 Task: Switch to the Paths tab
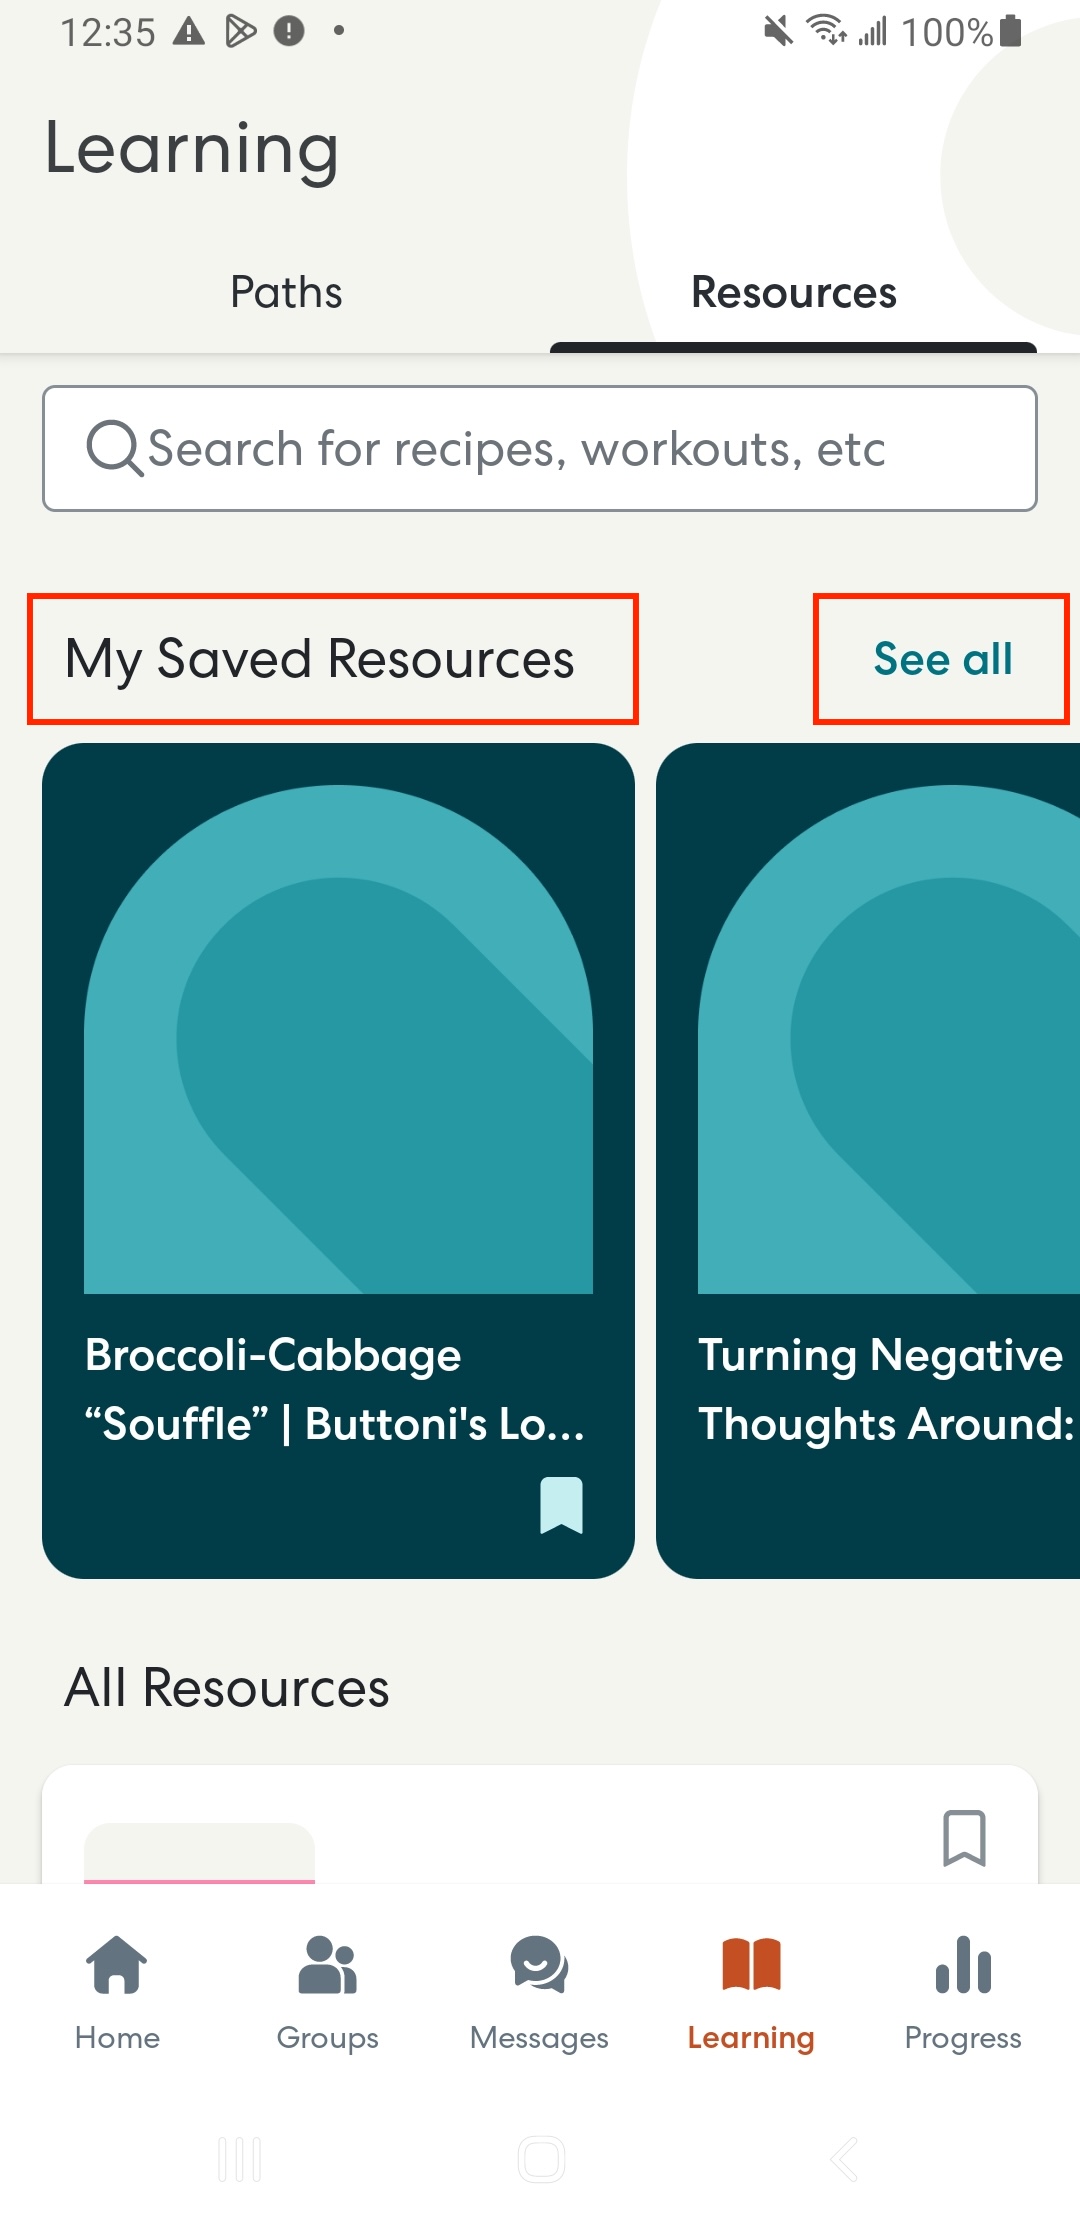286,292
